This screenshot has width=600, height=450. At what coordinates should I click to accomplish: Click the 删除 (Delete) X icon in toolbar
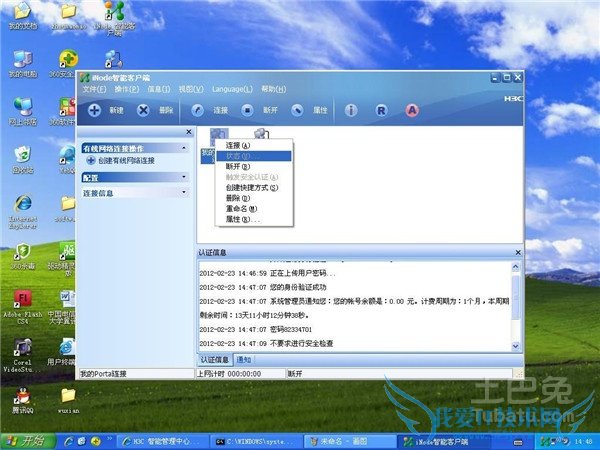pyautogui.click(x=143, y=110)
